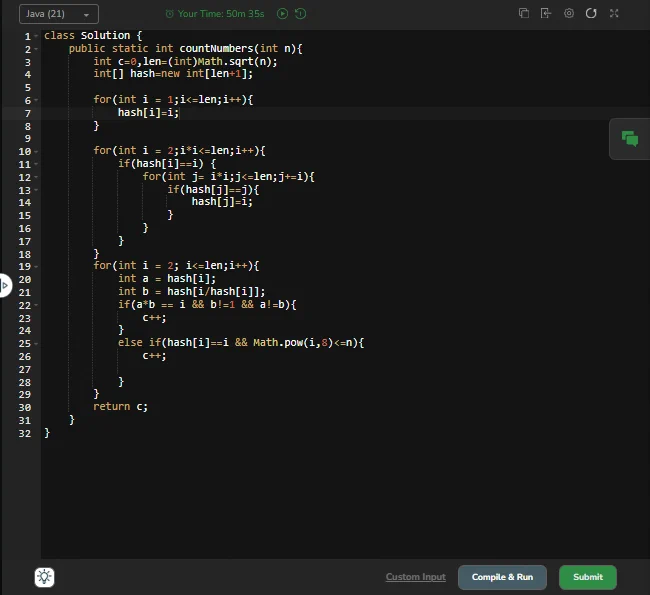Place cursor on 'hash[i]=i;' at line 7
Image resolution: width=650 pixels, height=595 pixels.
click(x=148, y=113)
